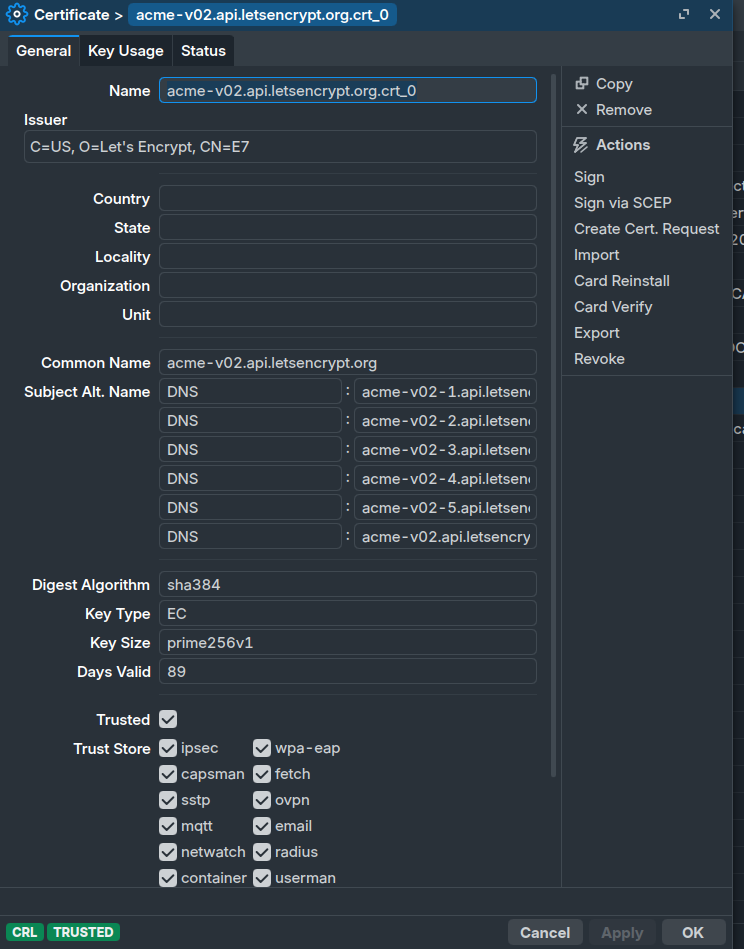Open DNS type for acme-v02-5 alt name
Screen dimensions: 744x949
pyautogui.click(x=250, y=508)
